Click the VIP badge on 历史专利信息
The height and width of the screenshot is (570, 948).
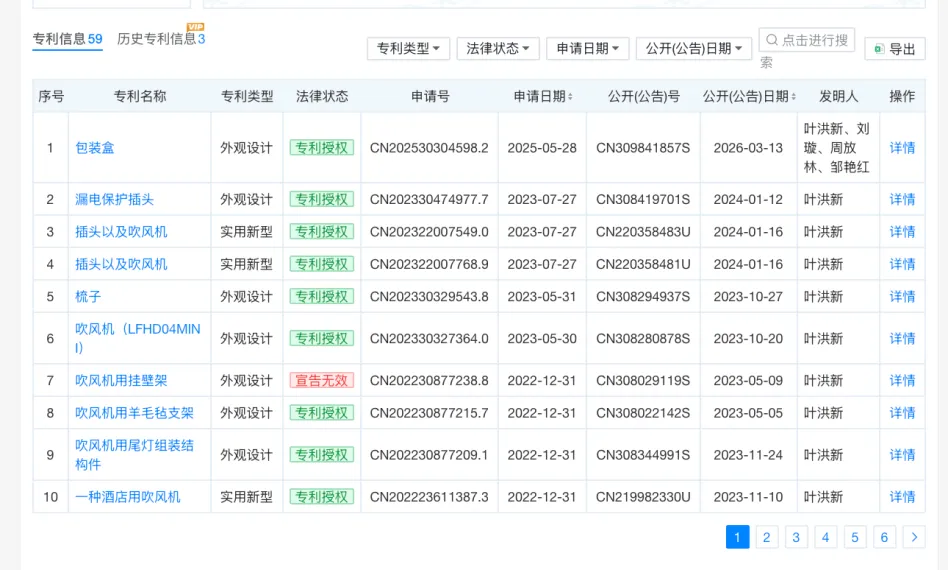pos(195,27)
